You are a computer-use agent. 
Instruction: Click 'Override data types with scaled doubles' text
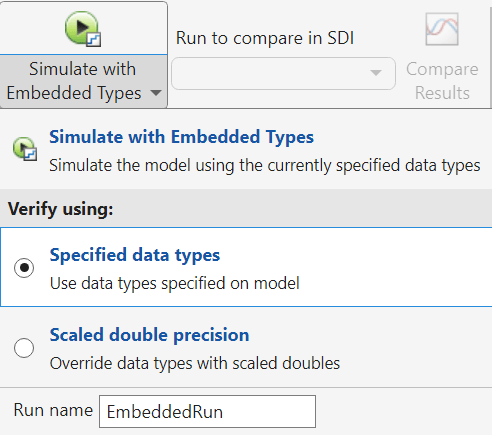click(195, 363)
